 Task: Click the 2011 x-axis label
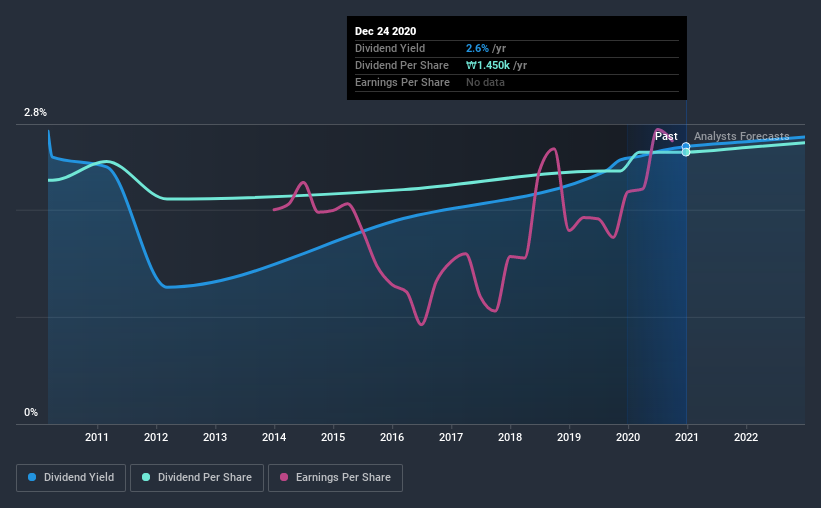[97, 437]
